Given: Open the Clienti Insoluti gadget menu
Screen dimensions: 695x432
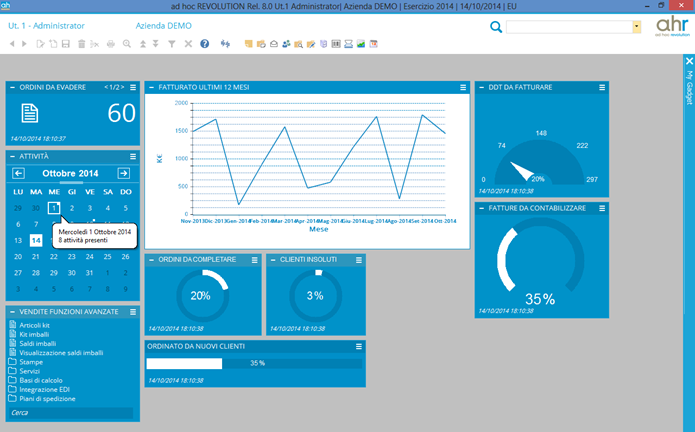Looking at the screenshot, I should coord(359,260).
